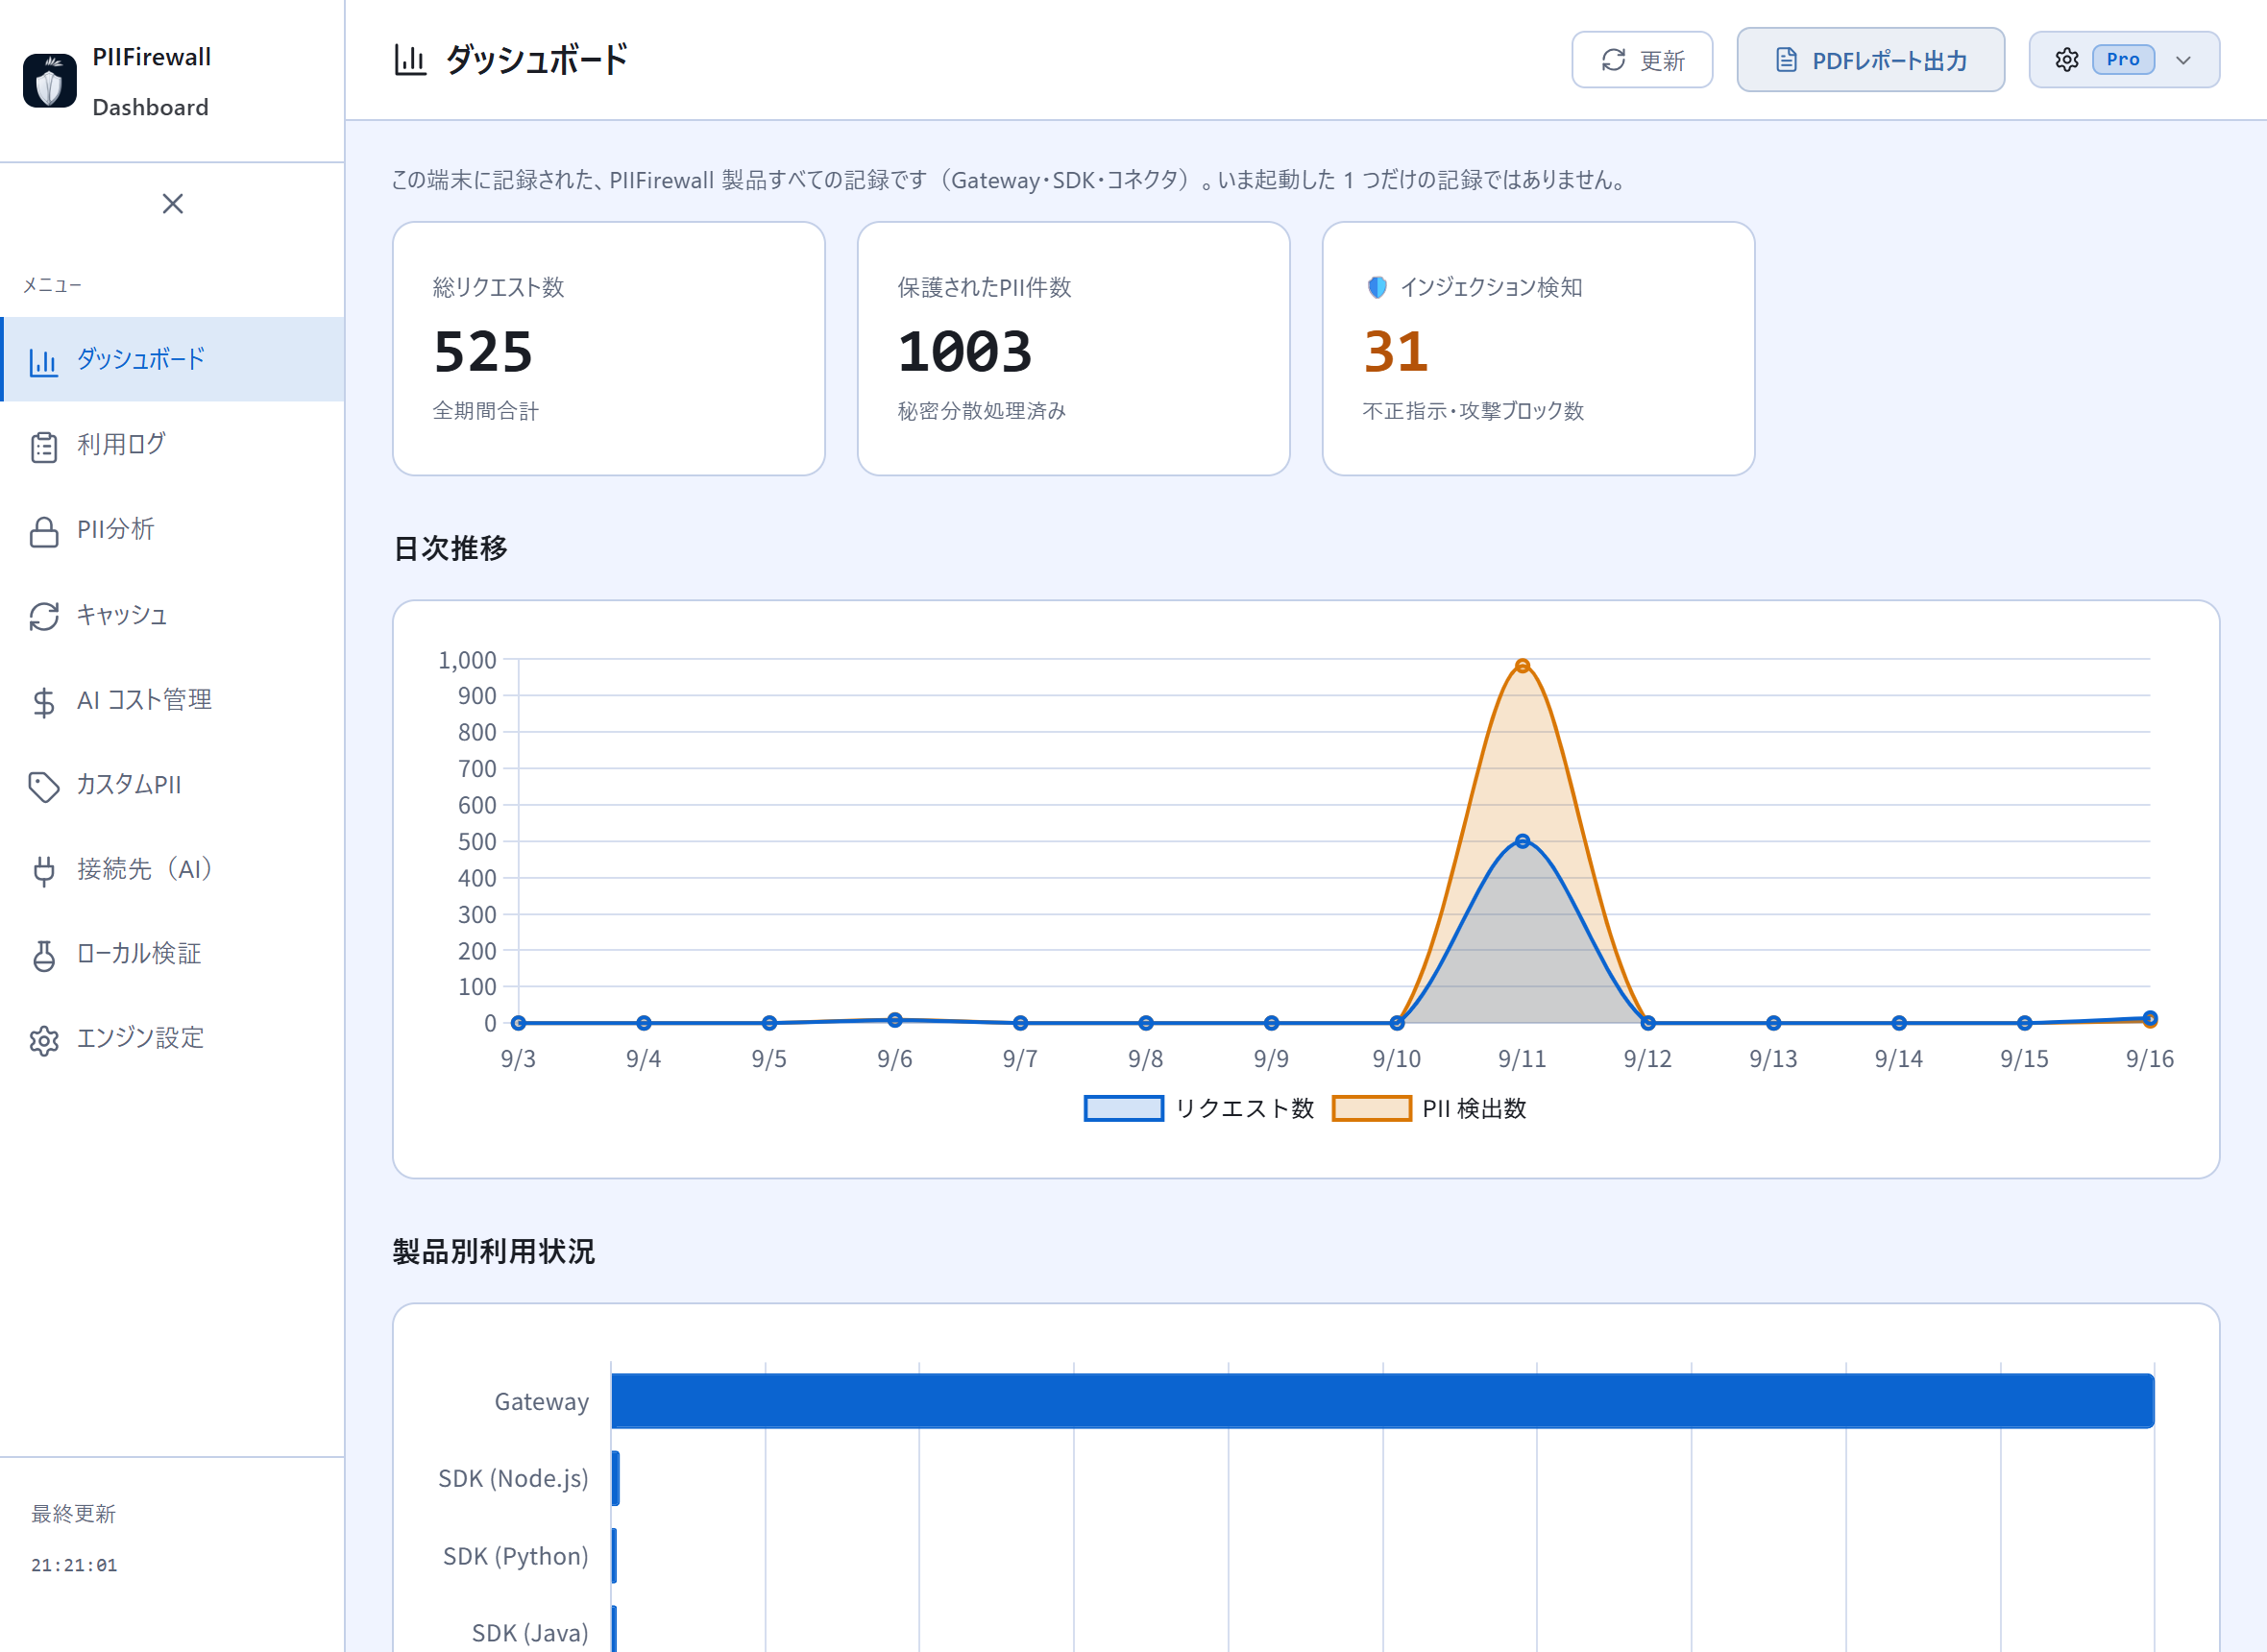This screenshot has width=2267, height=1652.
Task: Expand the Pro settings dropdown chevron
Action: tap(2183, 60)
